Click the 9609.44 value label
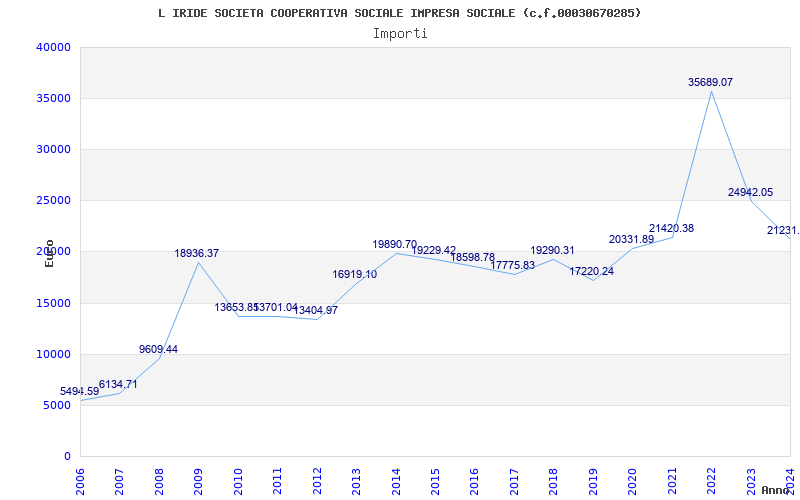The width and height of the screenshot is (800, 500). (x=158, y=350)
